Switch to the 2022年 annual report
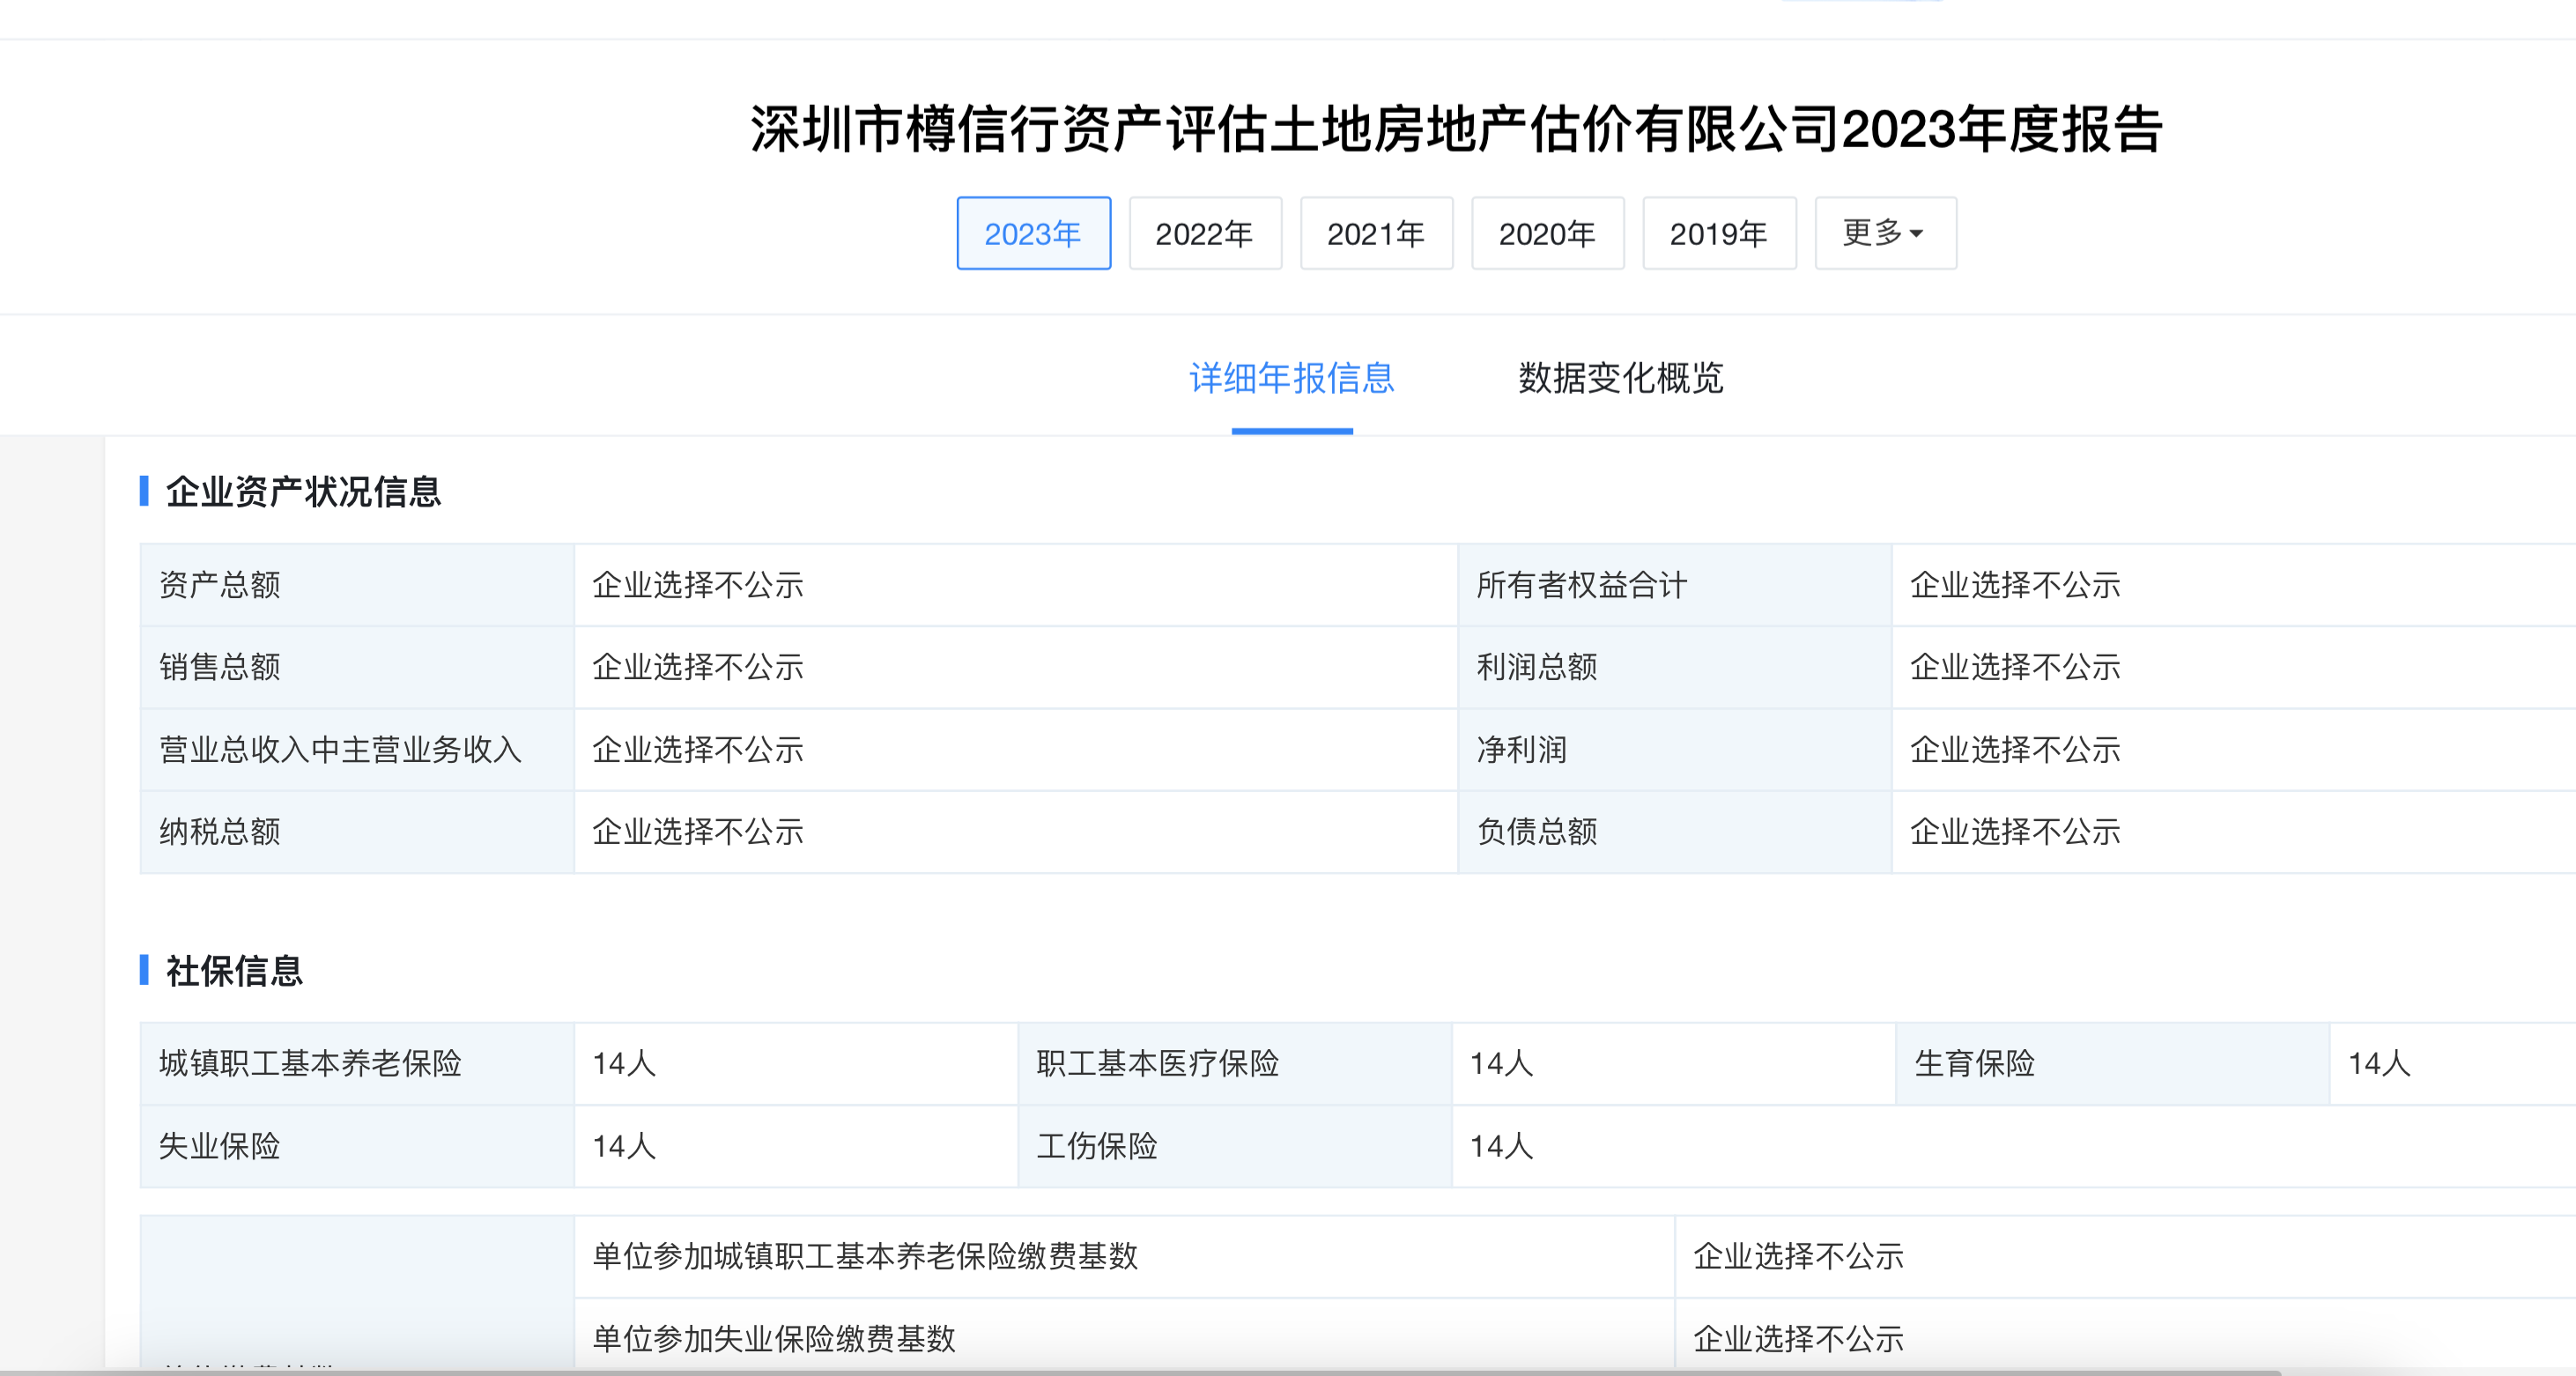The height and width of the screenshot is (1376, 2576). point(1205,233)
